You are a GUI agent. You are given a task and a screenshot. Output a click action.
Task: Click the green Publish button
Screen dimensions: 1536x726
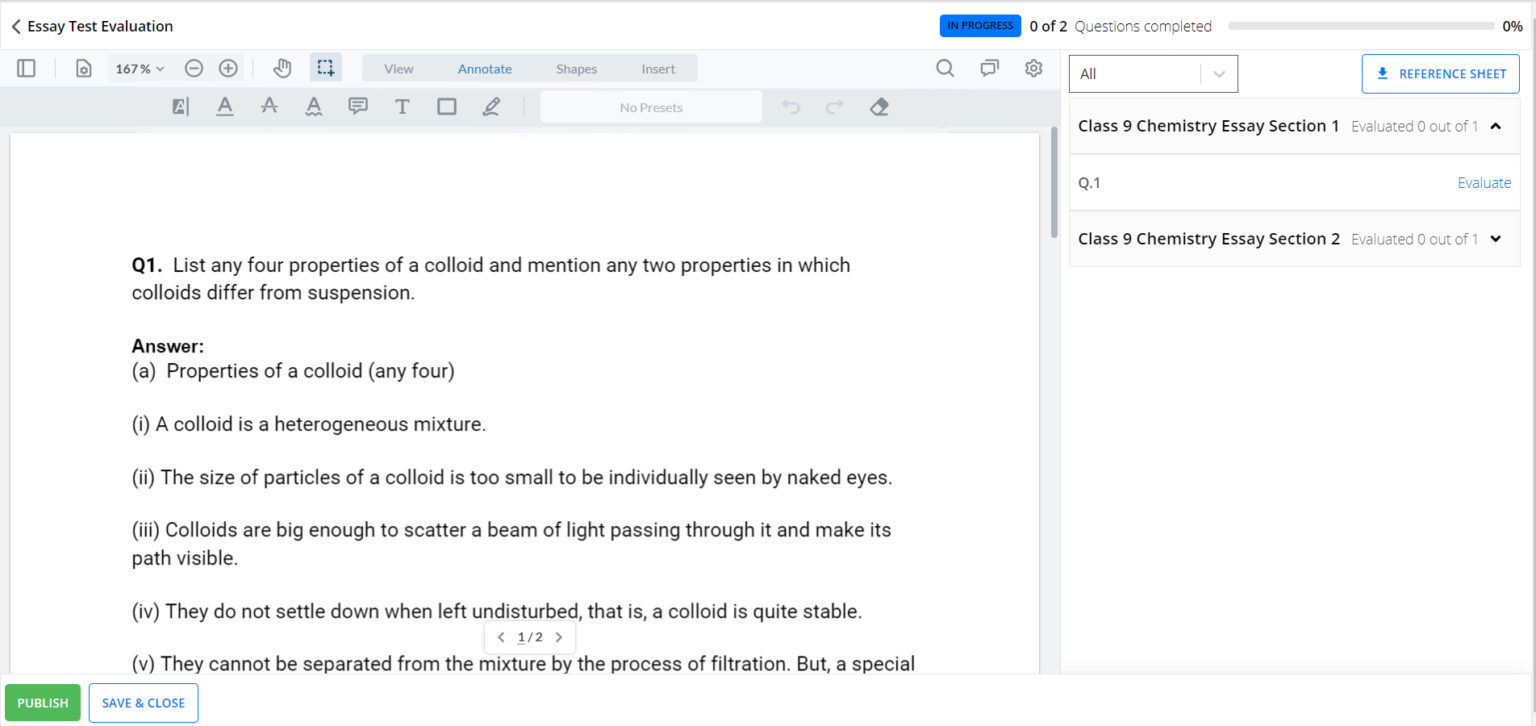(x=43, y=703)
